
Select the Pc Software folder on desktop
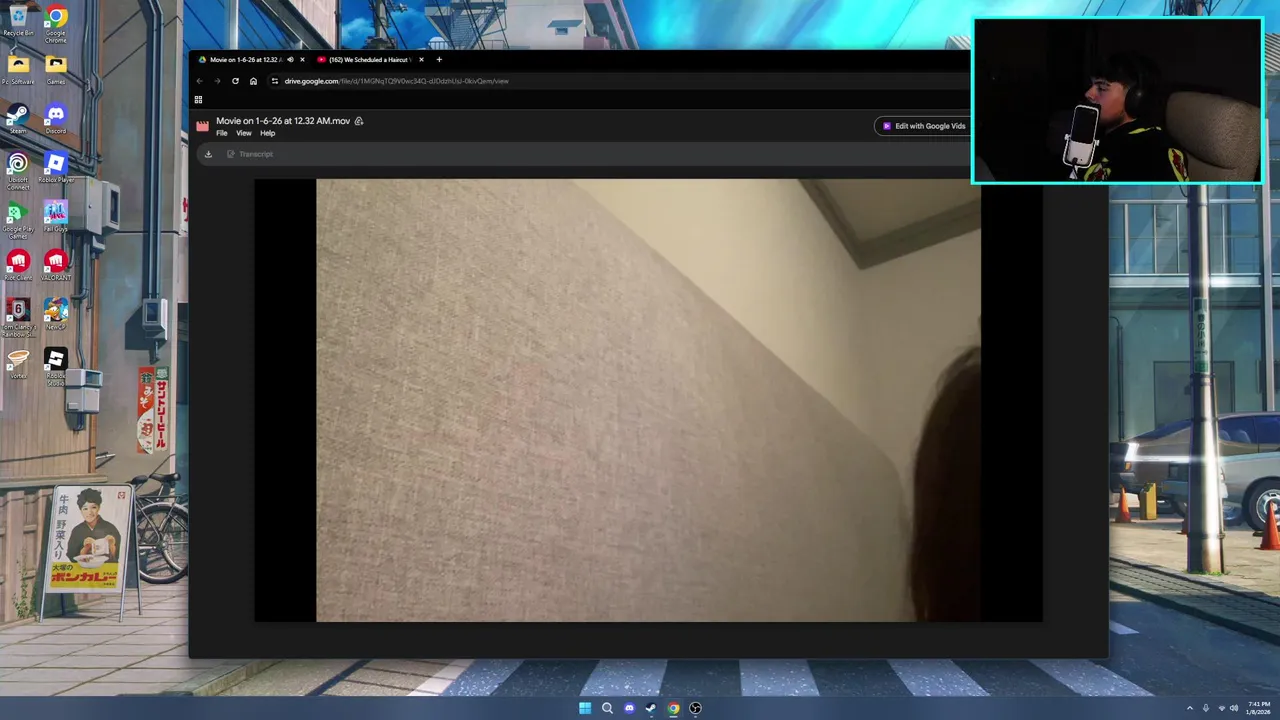click(x=18, y=70)
